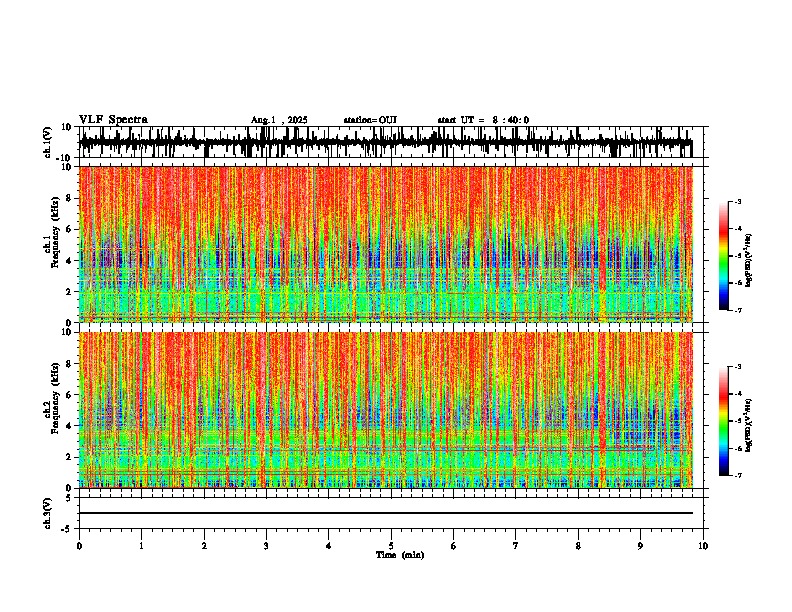Image resolution: width=792 pixels, height=612 pixels.
Task: Click the ch.1 colorbar 'log(PSD)' label
Action: click(x=749, y=260)
